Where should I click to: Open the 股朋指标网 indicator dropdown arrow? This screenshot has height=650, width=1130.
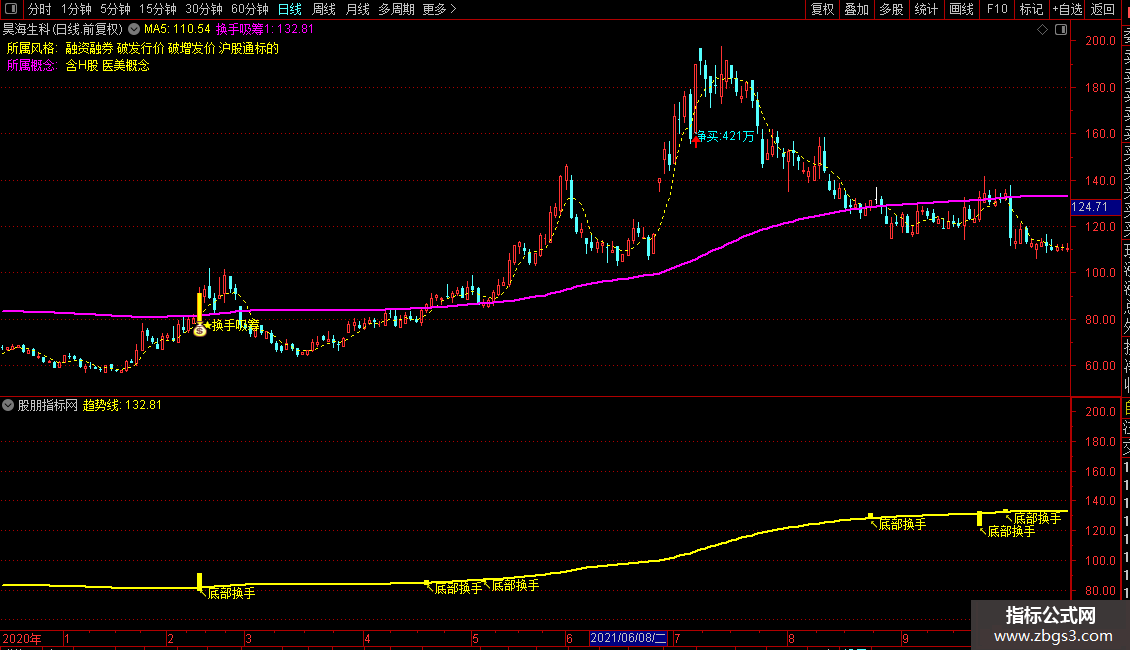click(x=8, y=405)
